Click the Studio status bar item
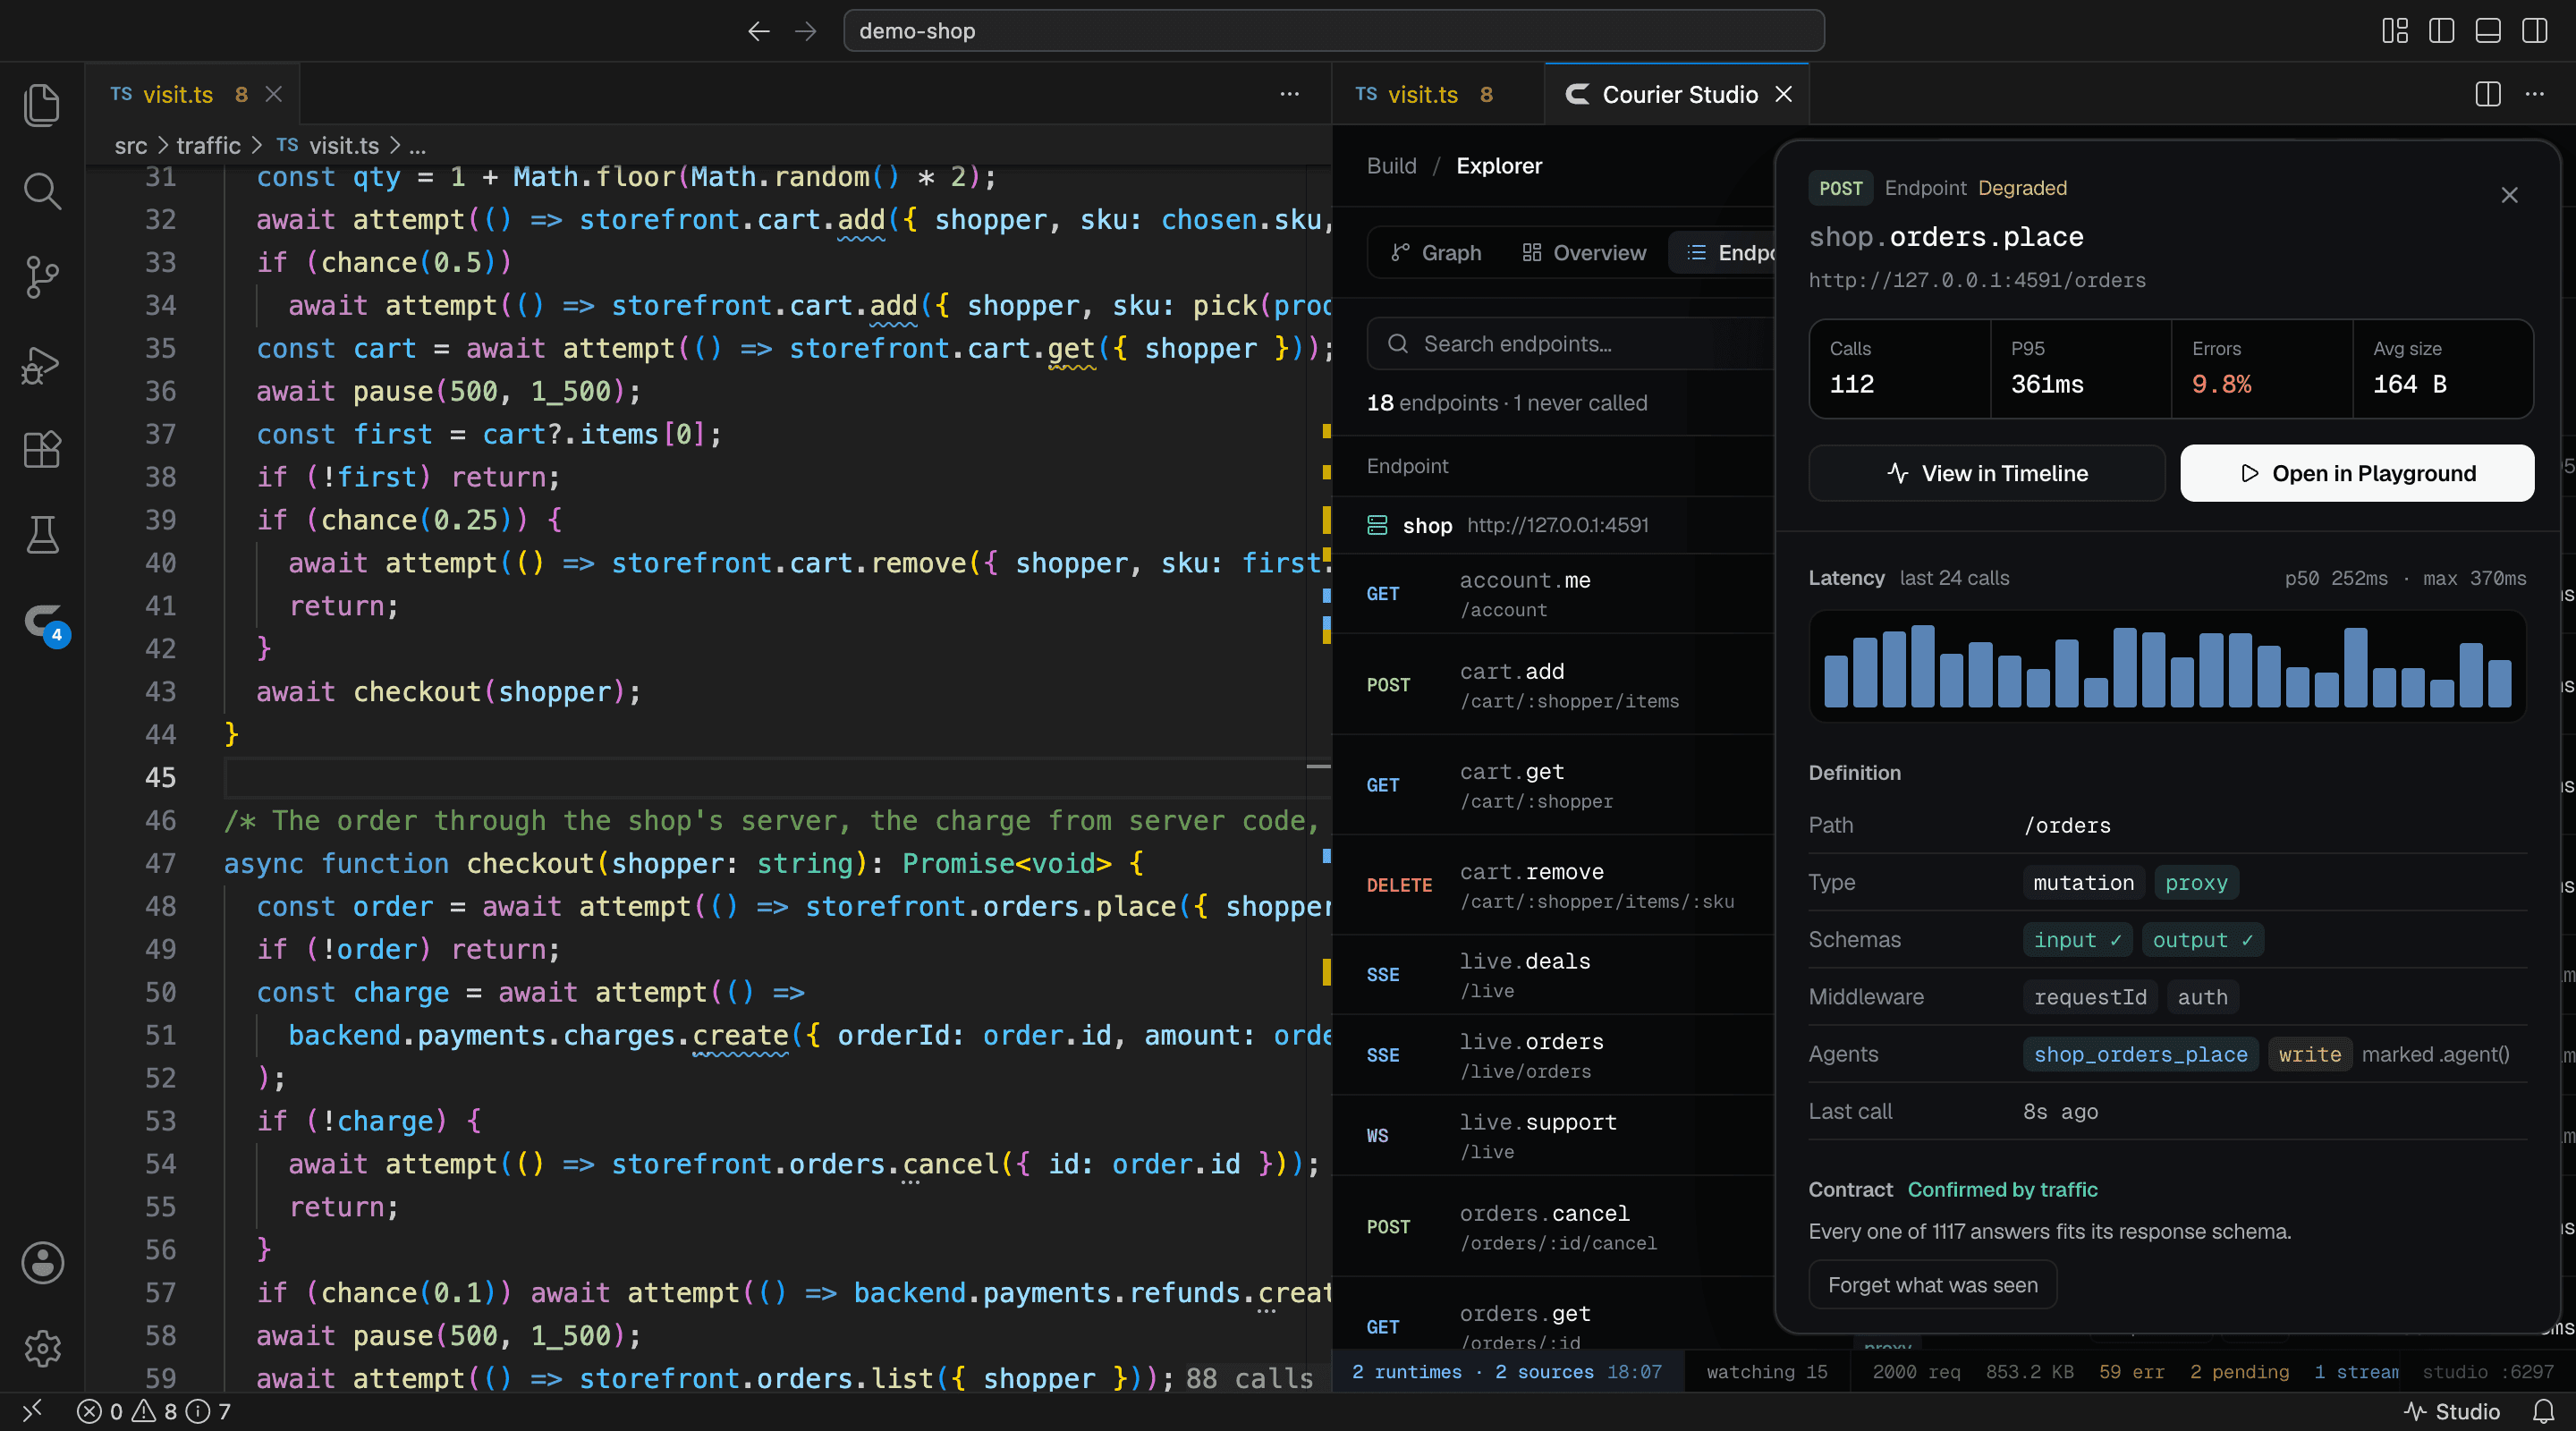 (x=2452, y=1411)
